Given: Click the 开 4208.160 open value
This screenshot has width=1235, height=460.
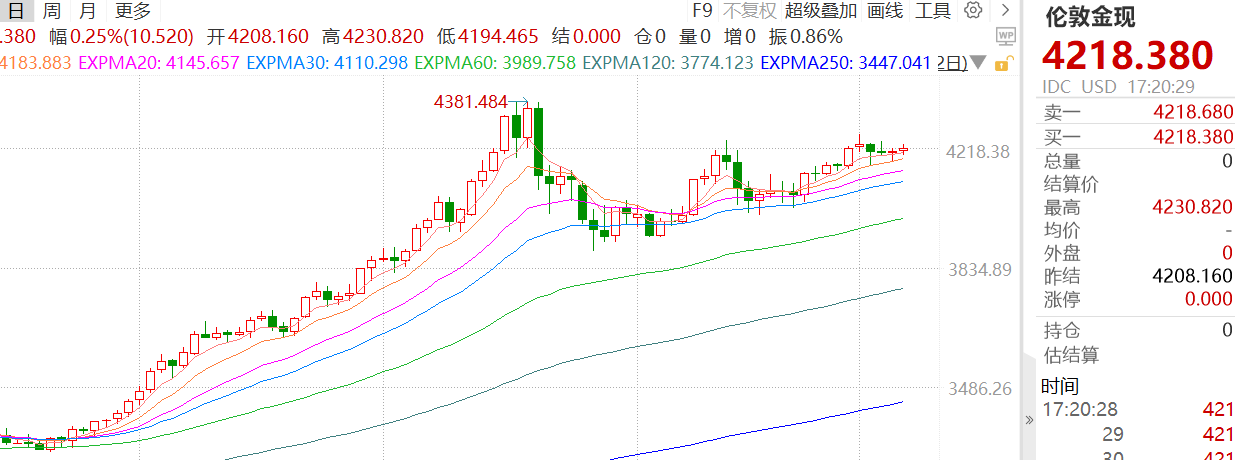Looking at the screenshot, I should click(x=257, y=37).
